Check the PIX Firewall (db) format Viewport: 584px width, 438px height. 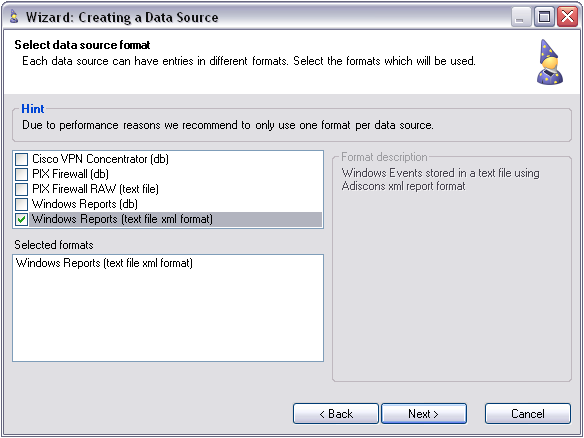(21, 174)
